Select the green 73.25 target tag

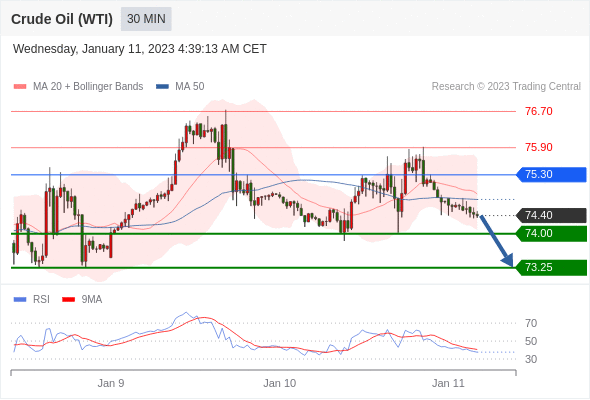click(552, 268)
